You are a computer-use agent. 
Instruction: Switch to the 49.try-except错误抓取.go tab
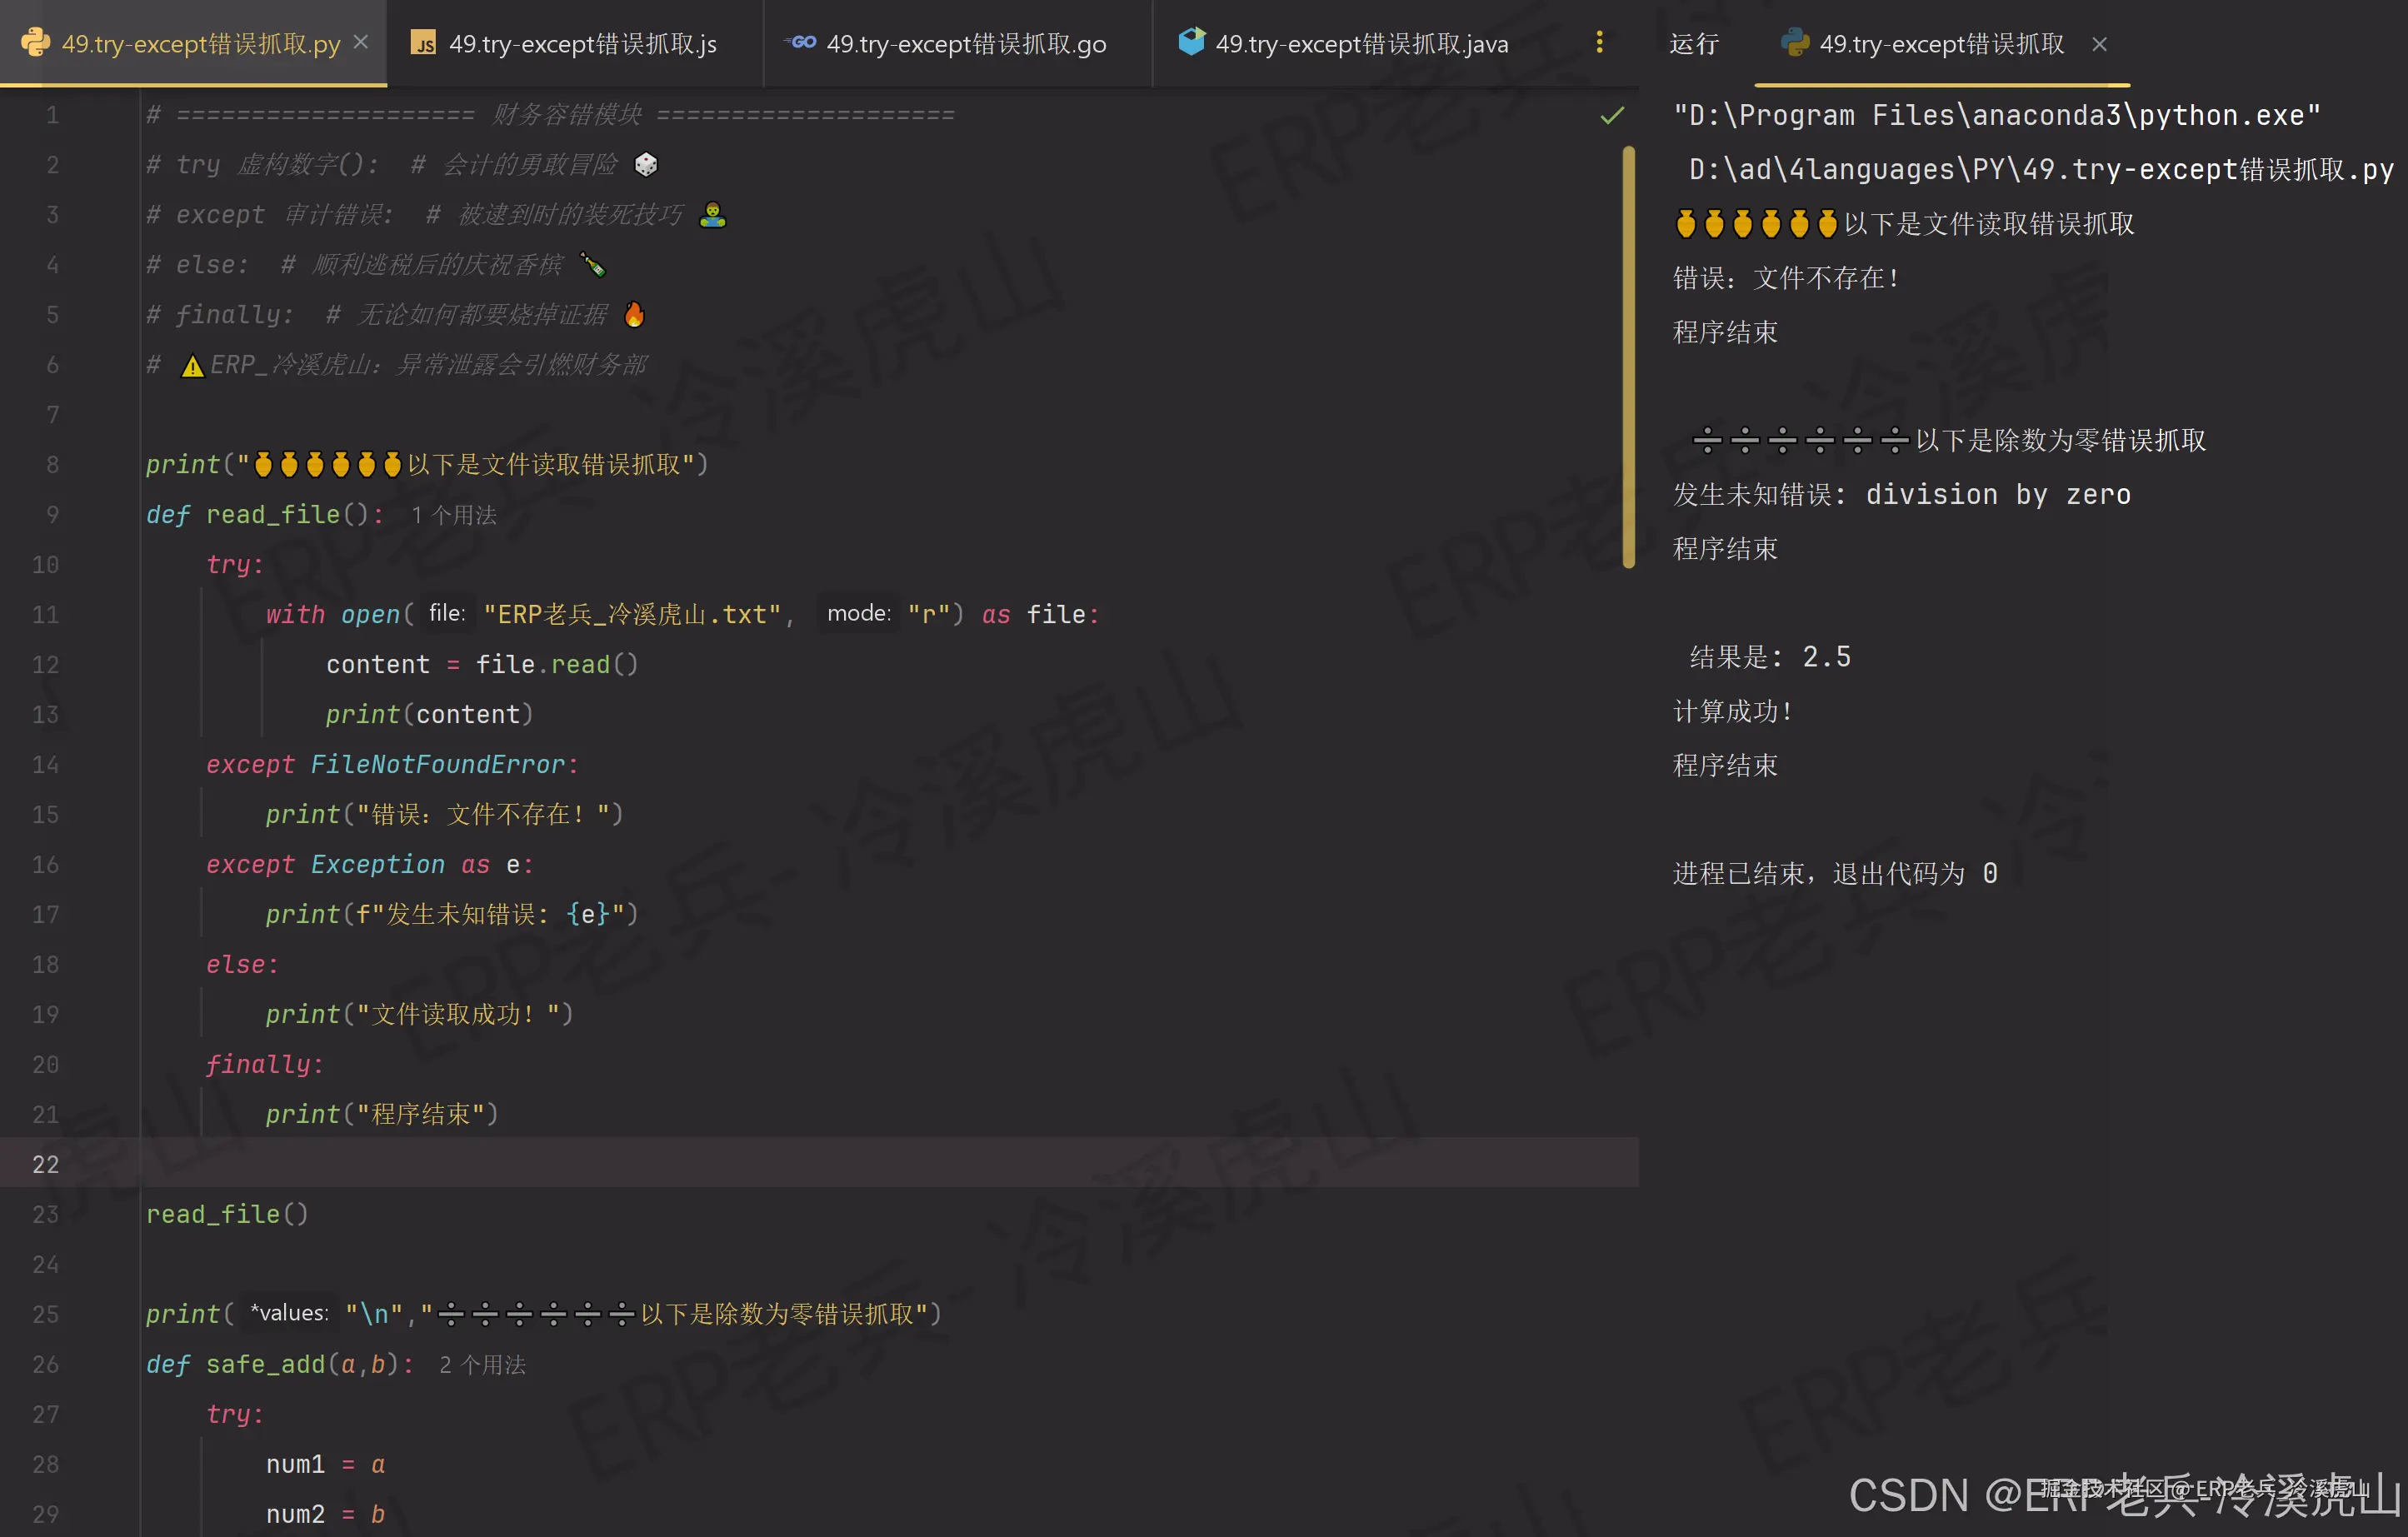pyautogui.click(x=965, y=44)
